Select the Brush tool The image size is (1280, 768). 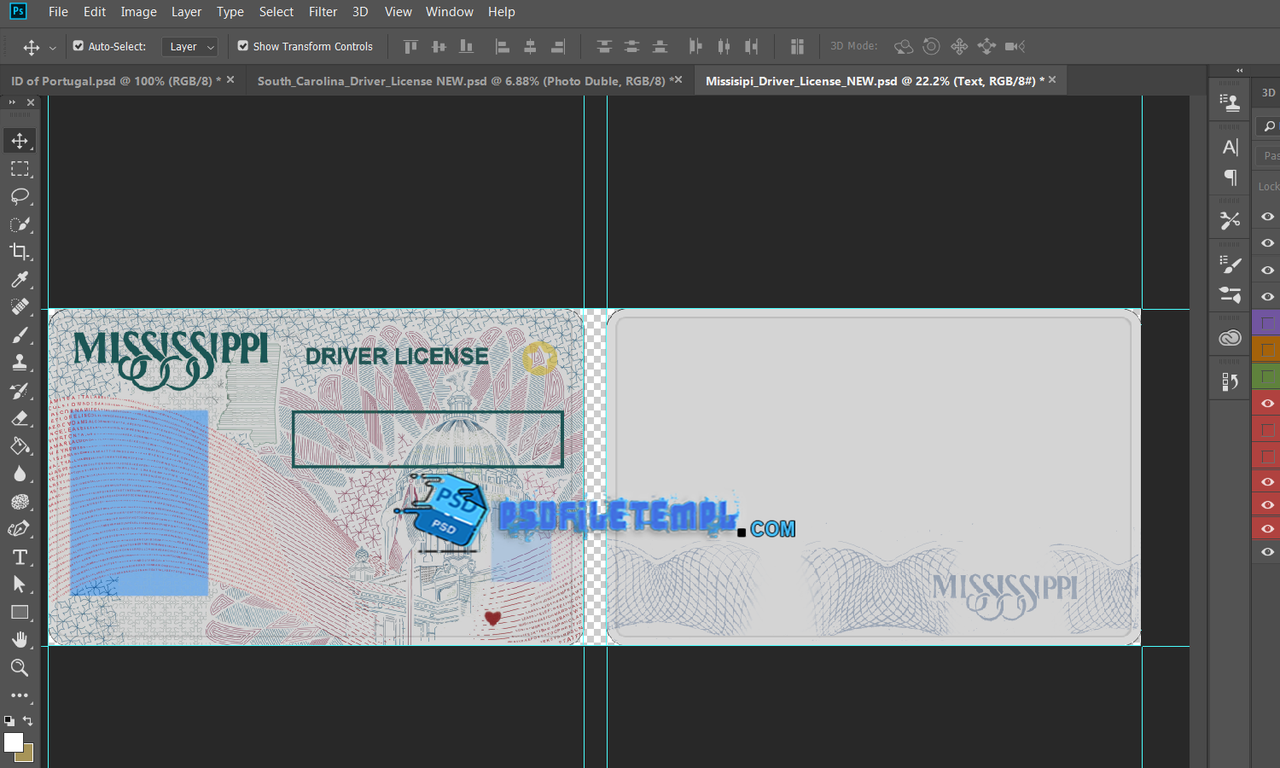point(20,335)
